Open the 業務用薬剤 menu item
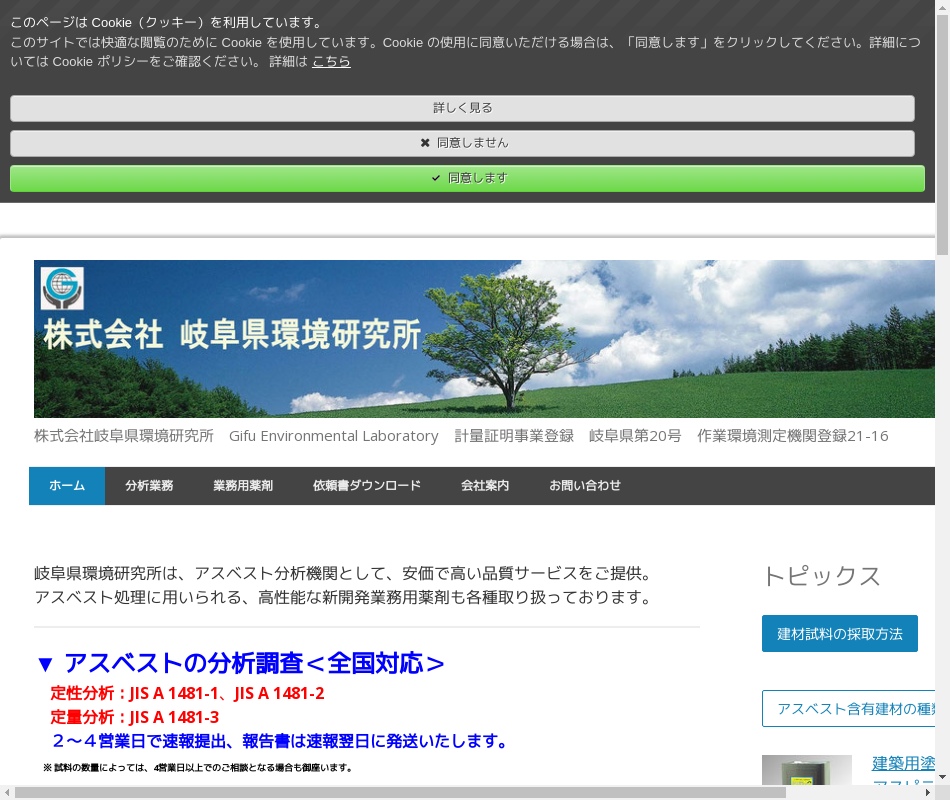 [x=243, y=486]
